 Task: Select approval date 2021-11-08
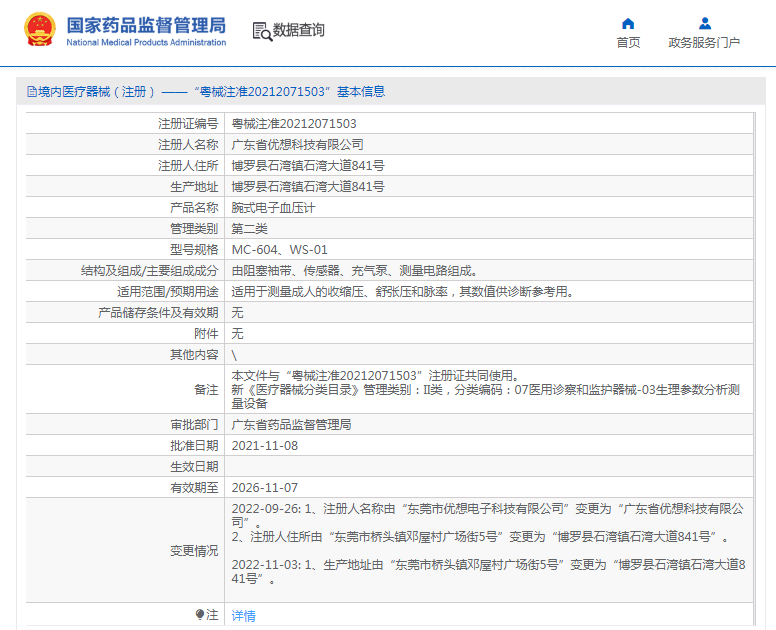click(x=265, y=446)
